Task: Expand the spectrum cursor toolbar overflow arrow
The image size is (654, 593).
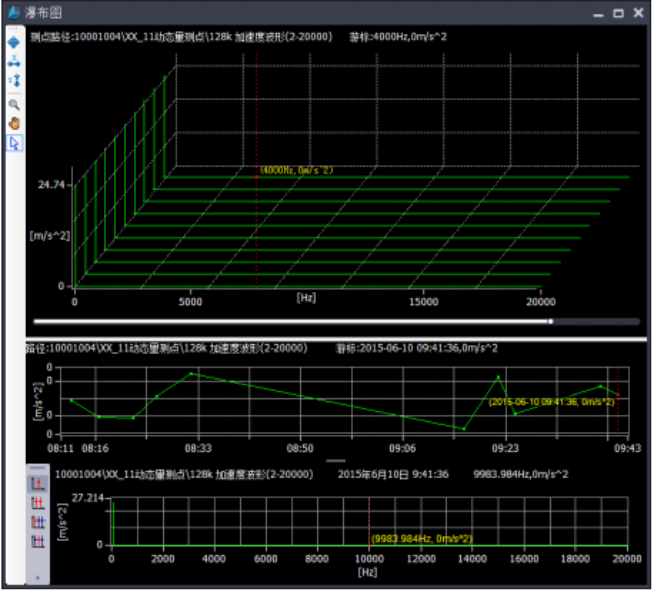Action: tap(38, 577)
